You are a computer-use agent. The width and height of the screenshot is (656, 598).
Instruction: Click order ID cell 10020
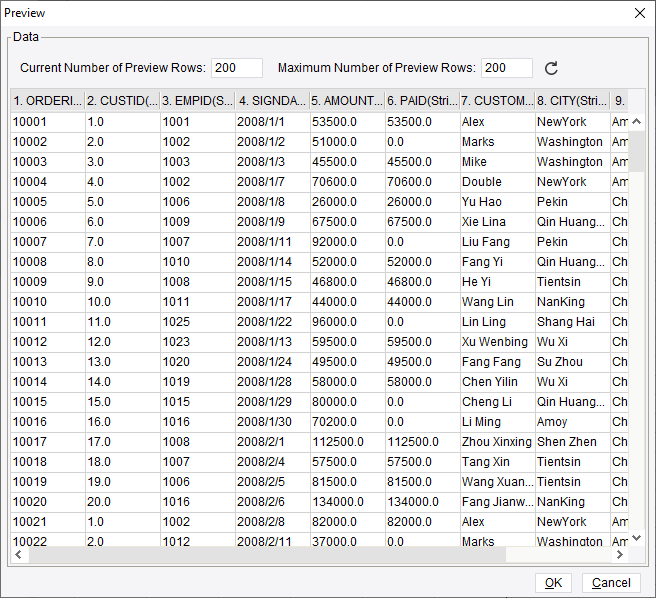click(x=48, y=502)
